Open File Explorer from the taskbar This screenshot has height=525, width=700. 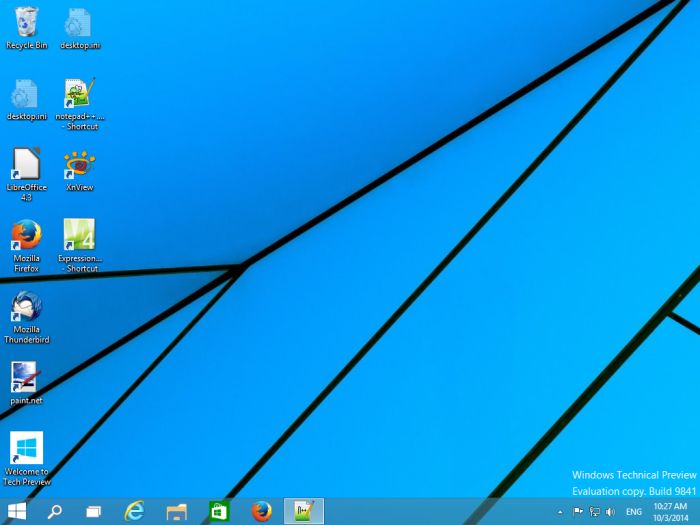point(177,511)
